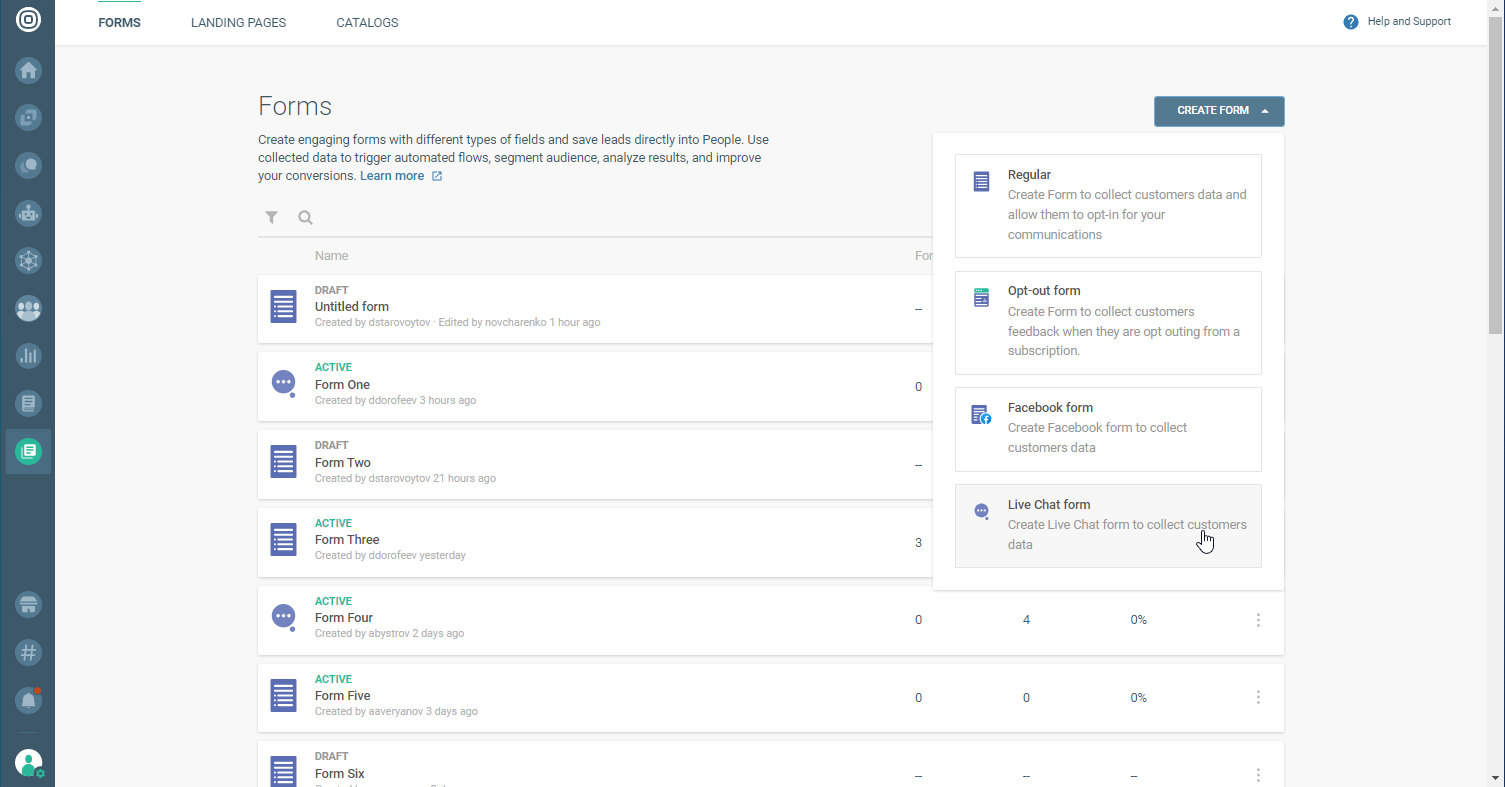
Task: Open three-dot menu for Form Four
Action: pyautogui.click(x=1258, y=620)
